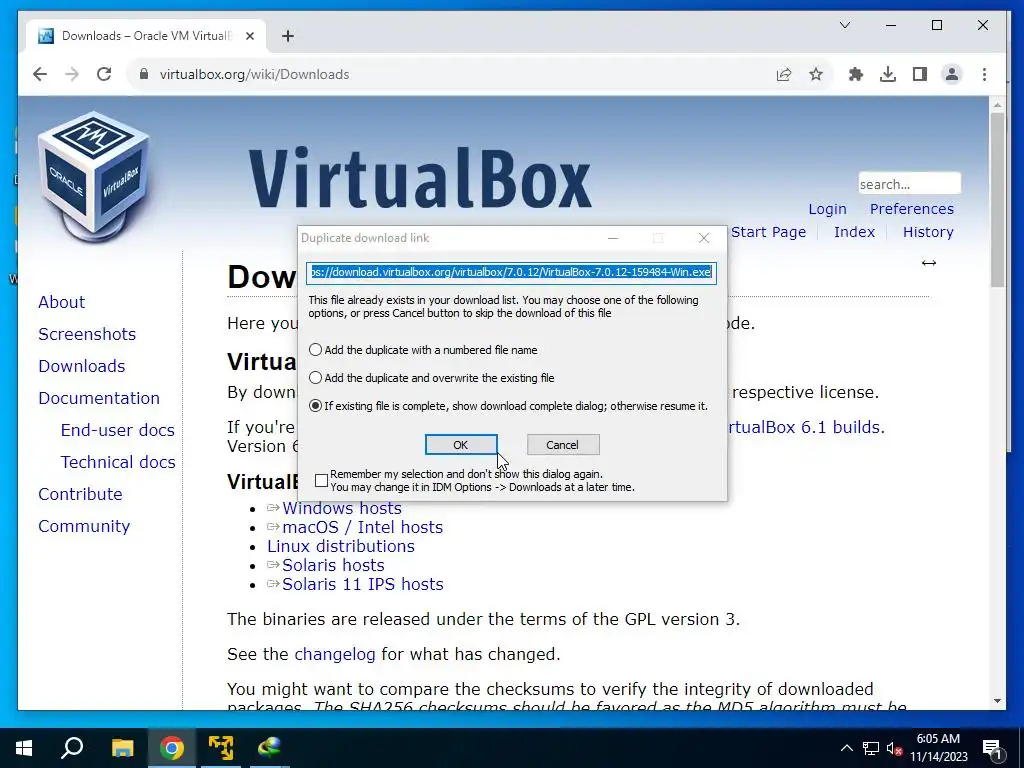Open Community sidebar link
The image size is (1024, 768).
[84, 526]
